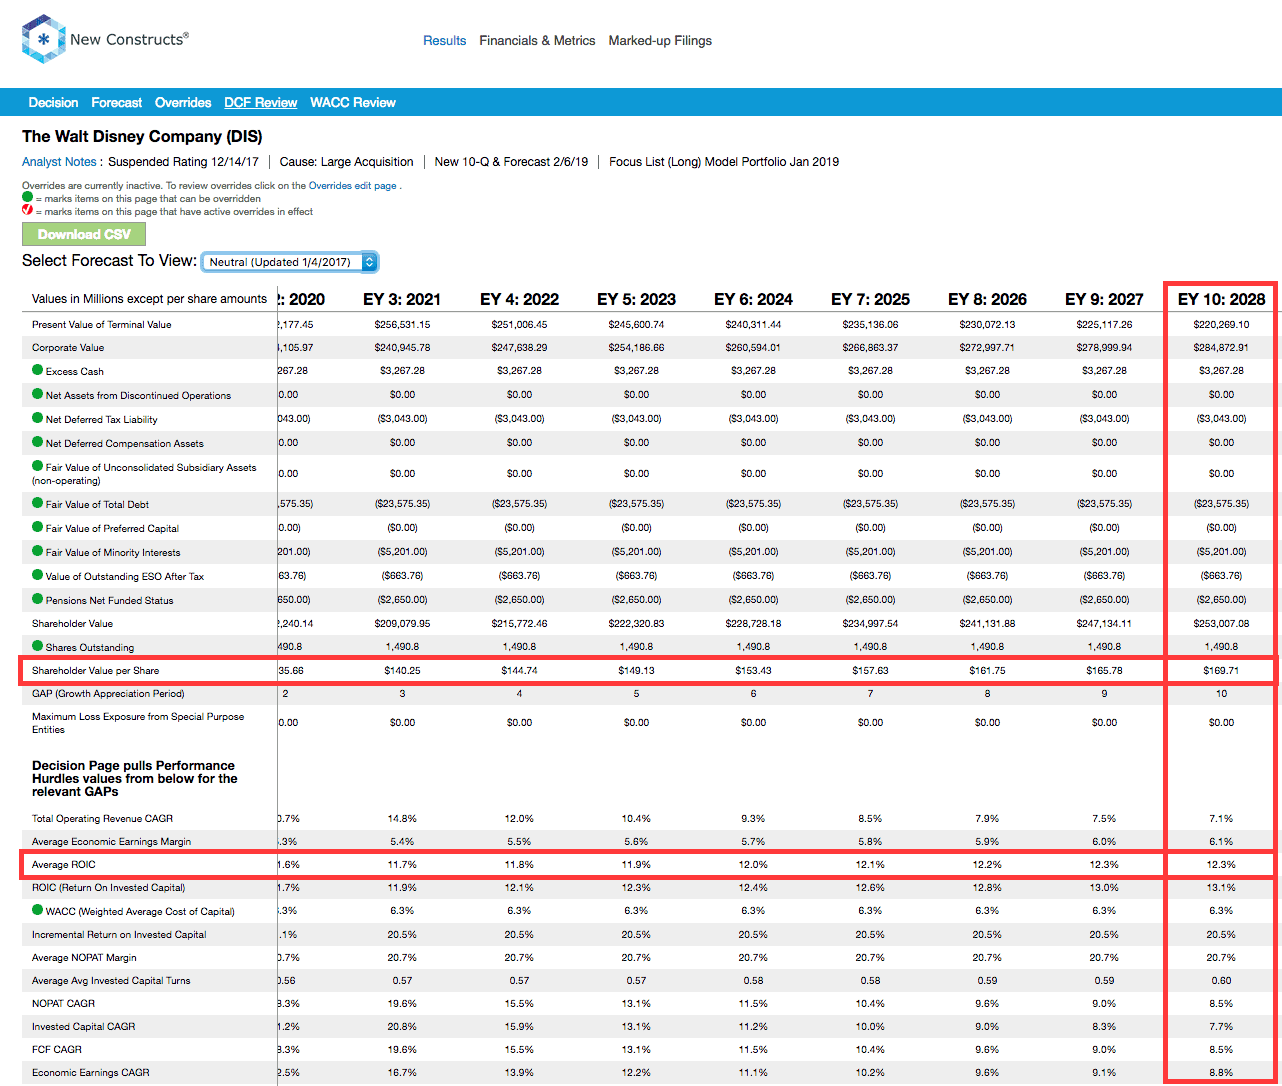Click the green legend dot for overridable items
This screenshot has width=1282, height=1086.
28,198
